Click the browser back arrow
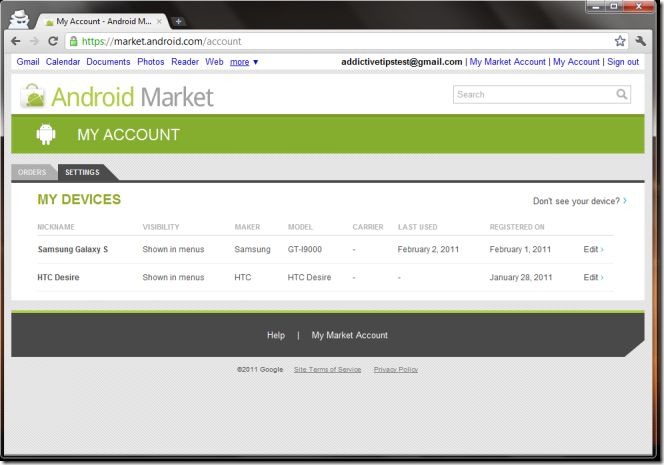664x465 pixels. tap(16, 41)
